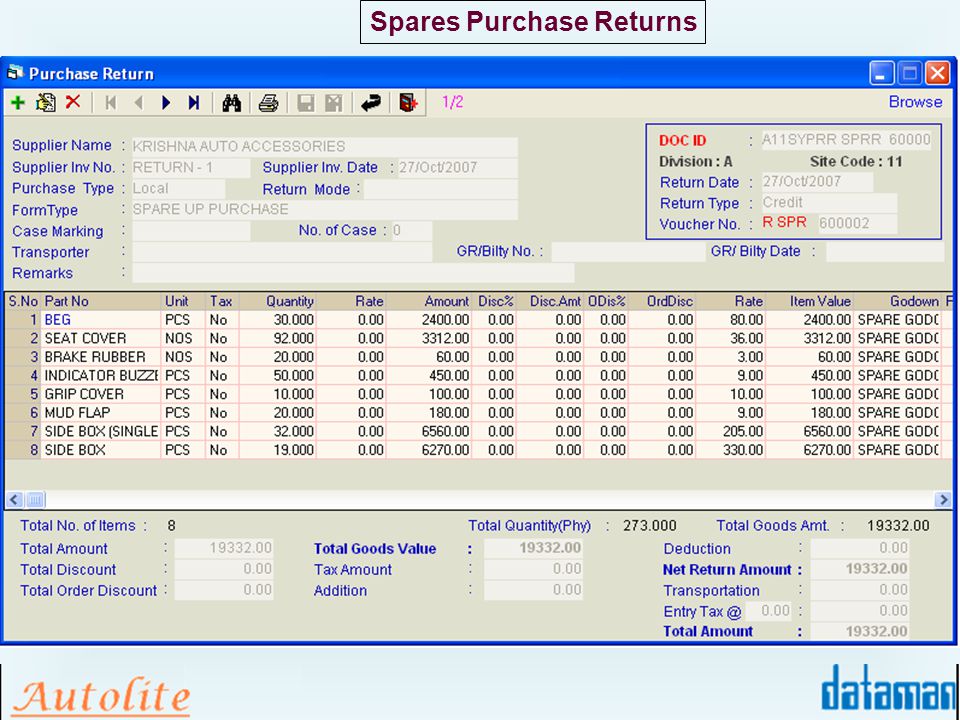Image resolution: width=960 pixels, height=720 pixels.
Task: Select the GRIP COVER part cell
Action: 100,394
